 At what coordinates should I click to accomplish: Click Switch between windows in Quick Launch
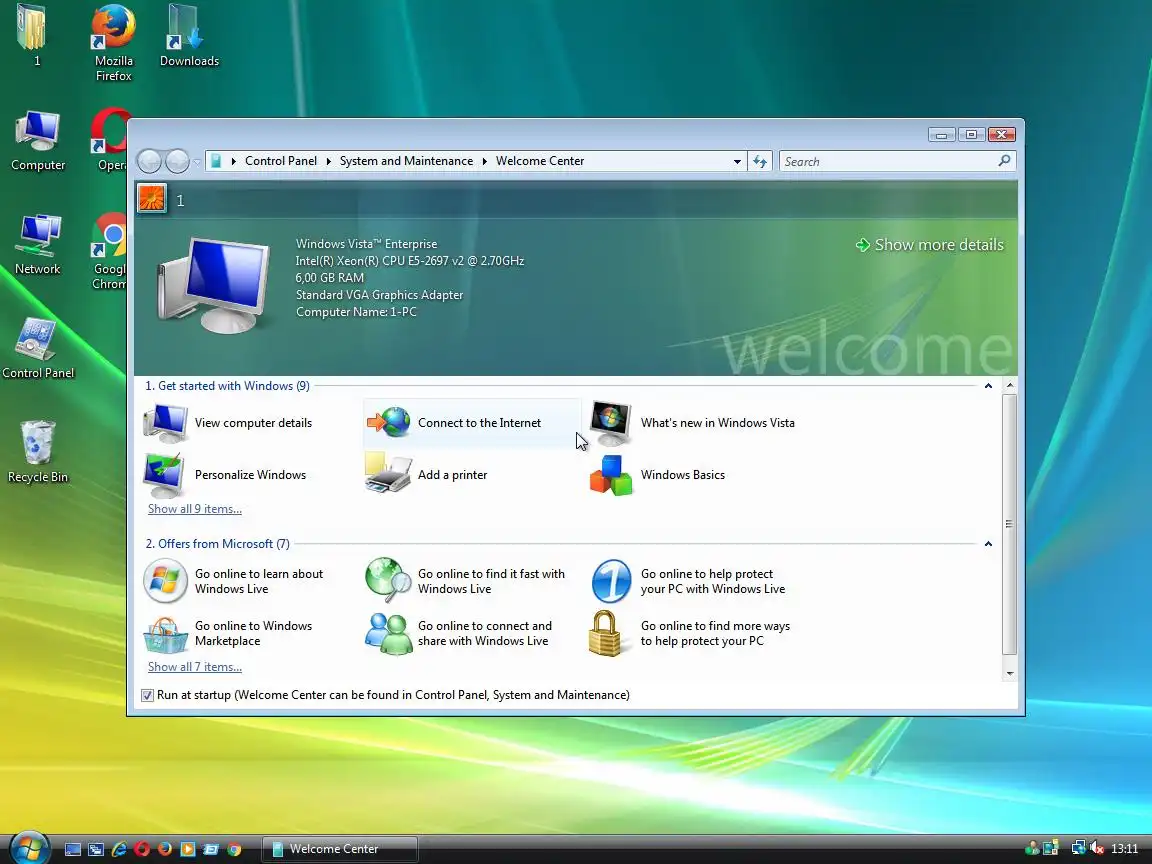pyautogui.click(x=96, y=849)
